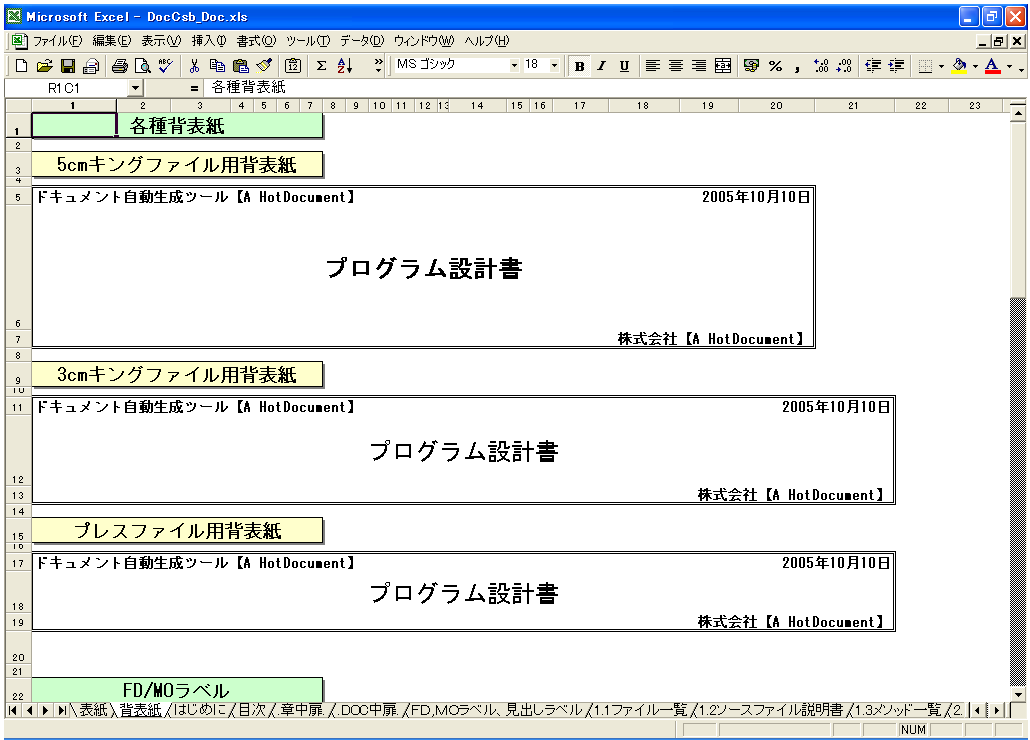
Task: Click the New workbook icon
Action: pyautogui.click(x=21, y=66)
